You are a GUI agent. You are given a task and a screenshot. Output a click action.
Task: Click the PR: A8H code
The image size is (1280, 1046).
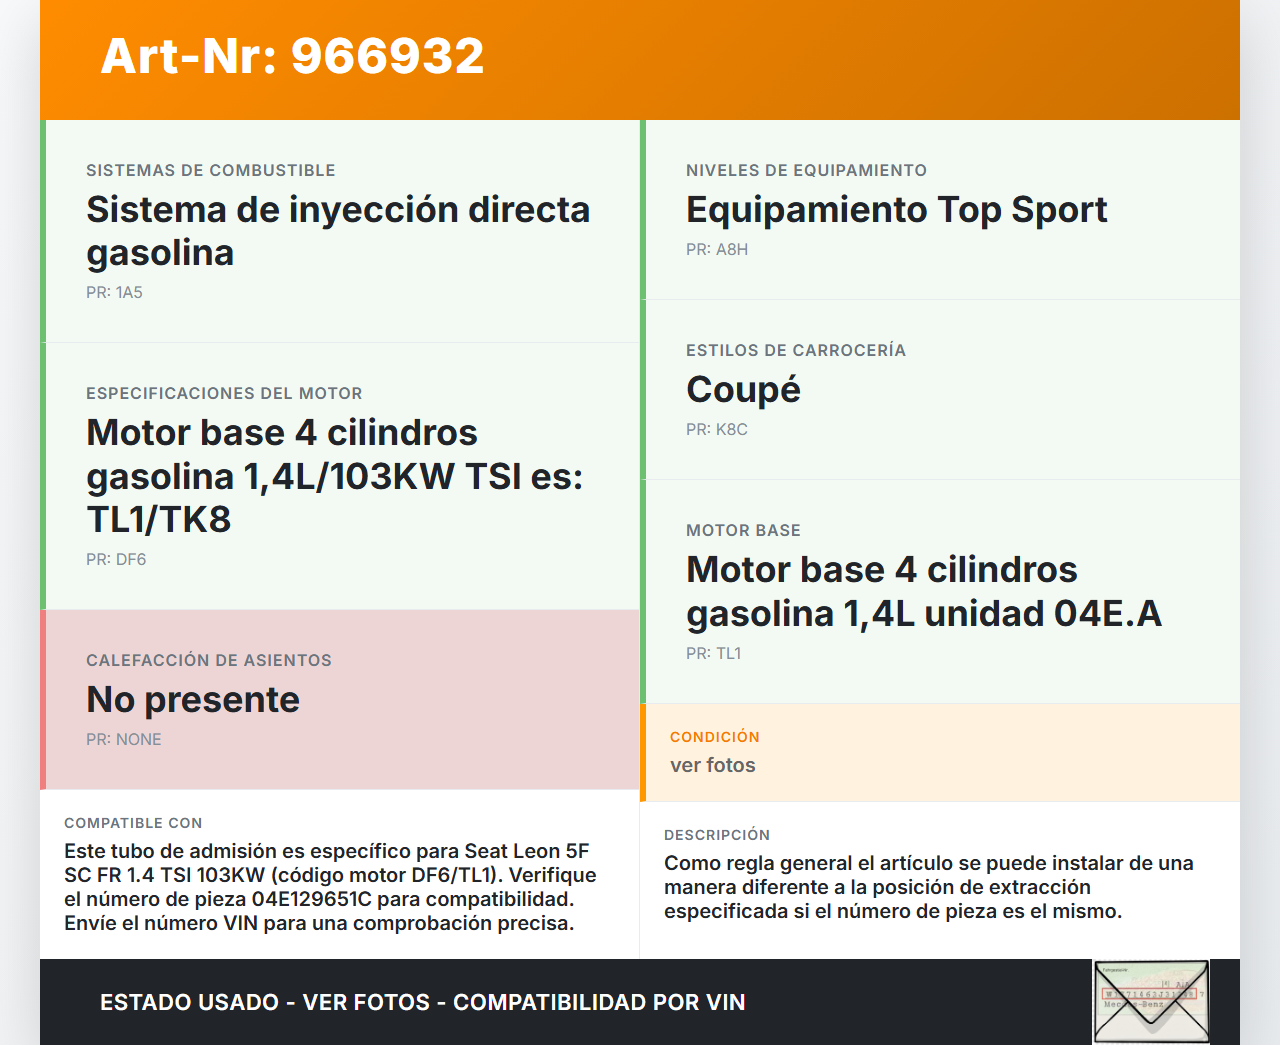click(716, 250)
